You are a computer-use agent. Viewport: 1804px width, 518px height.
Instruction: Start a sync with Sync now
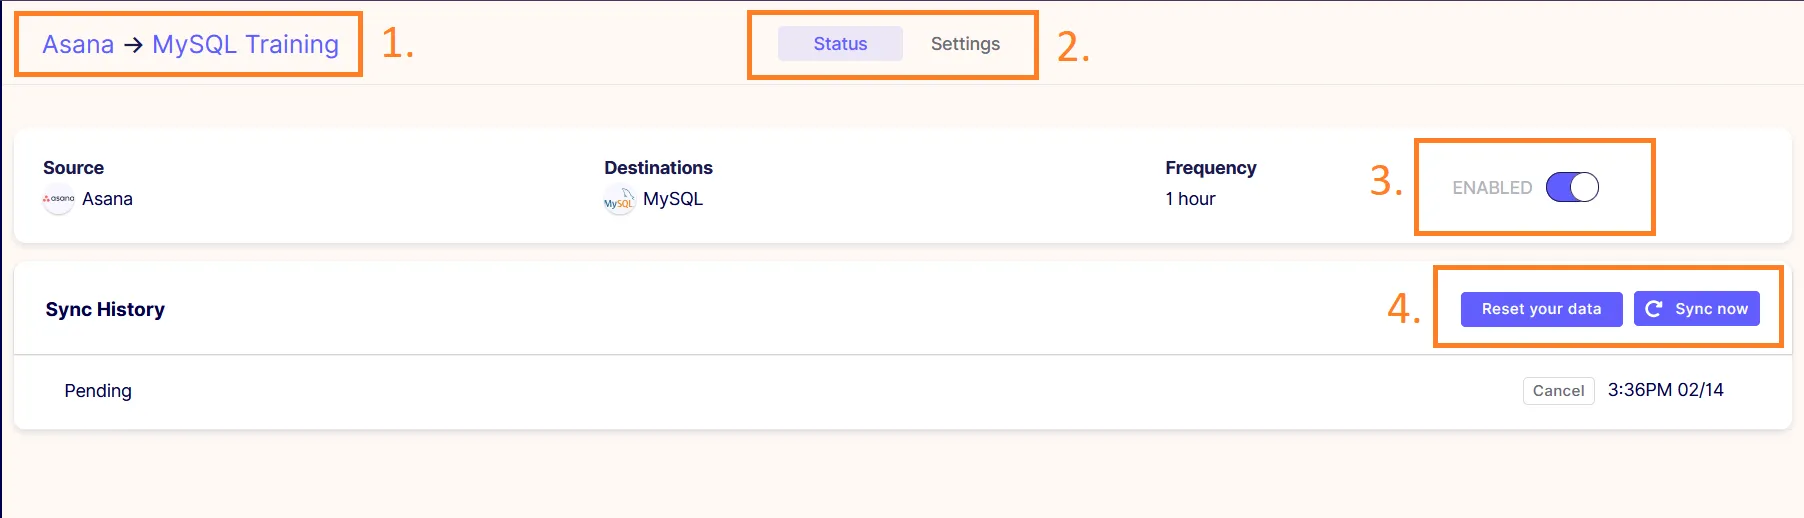coord(1696,309)
